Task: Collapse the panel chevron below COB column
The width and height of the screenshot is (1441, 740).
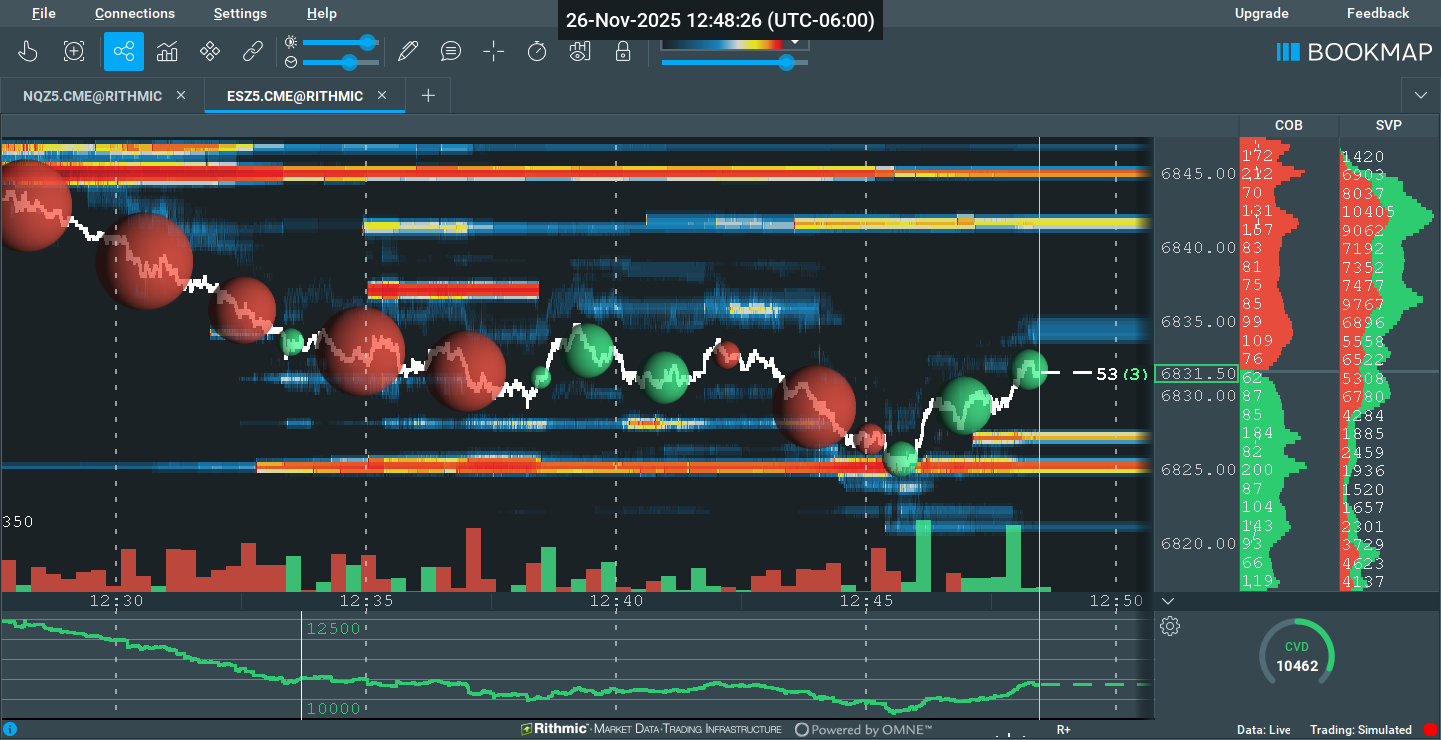Action: point(1168,601)
